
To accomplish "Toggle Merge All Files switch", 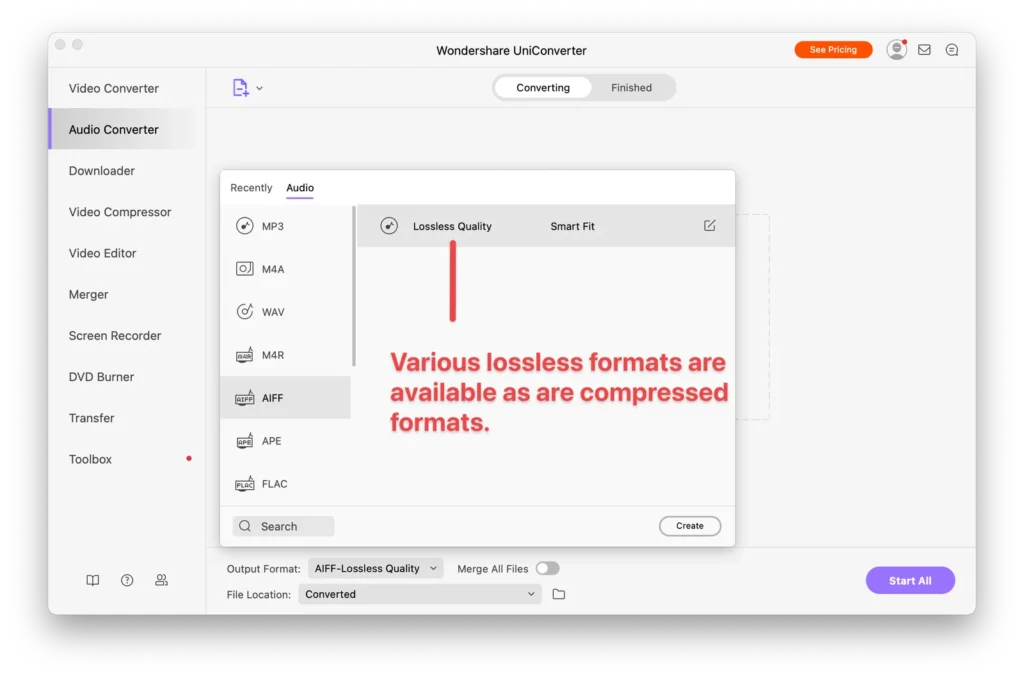I will point(548,568).
